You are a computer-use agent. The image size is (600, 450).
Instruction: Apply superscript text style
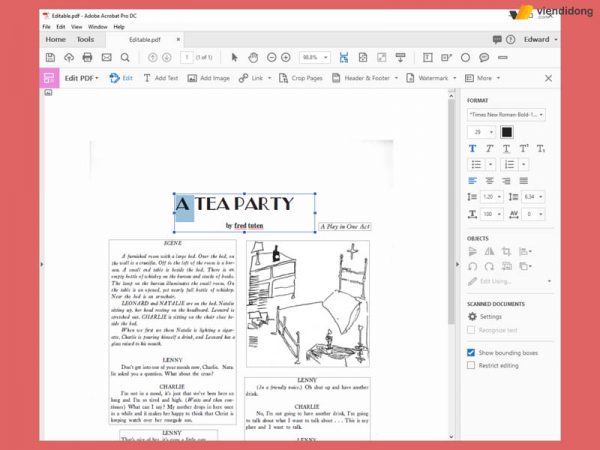523,148
